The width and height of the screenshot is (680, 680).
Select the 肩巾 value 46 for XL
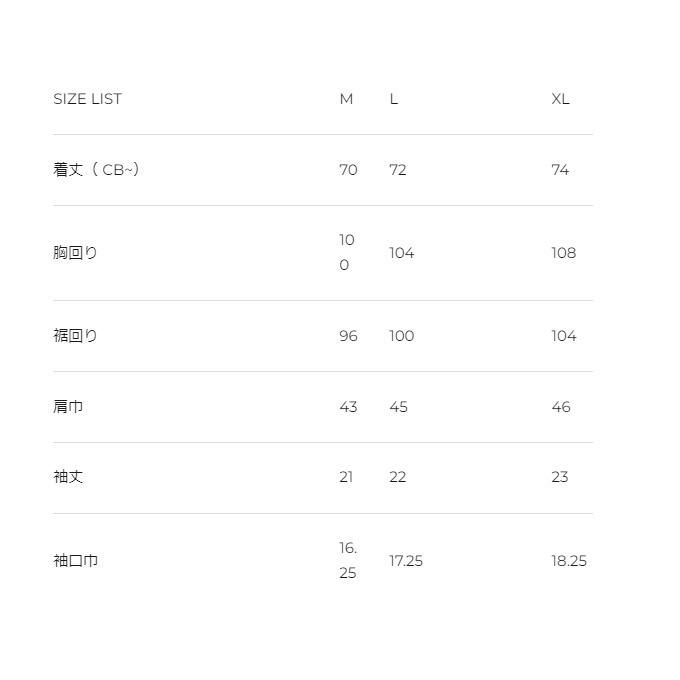coord(561,407)
